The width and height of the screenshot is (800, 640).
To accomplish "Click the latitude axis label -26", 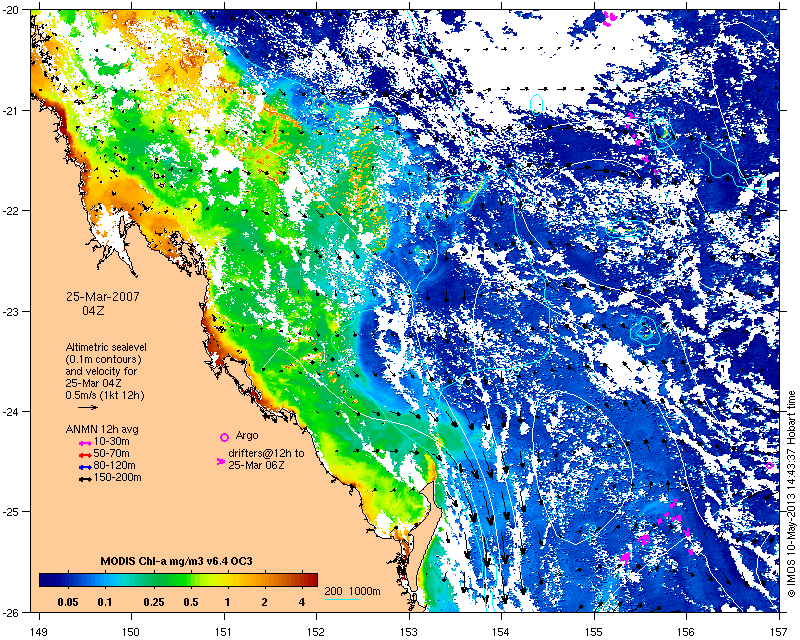I will point(10,612).
